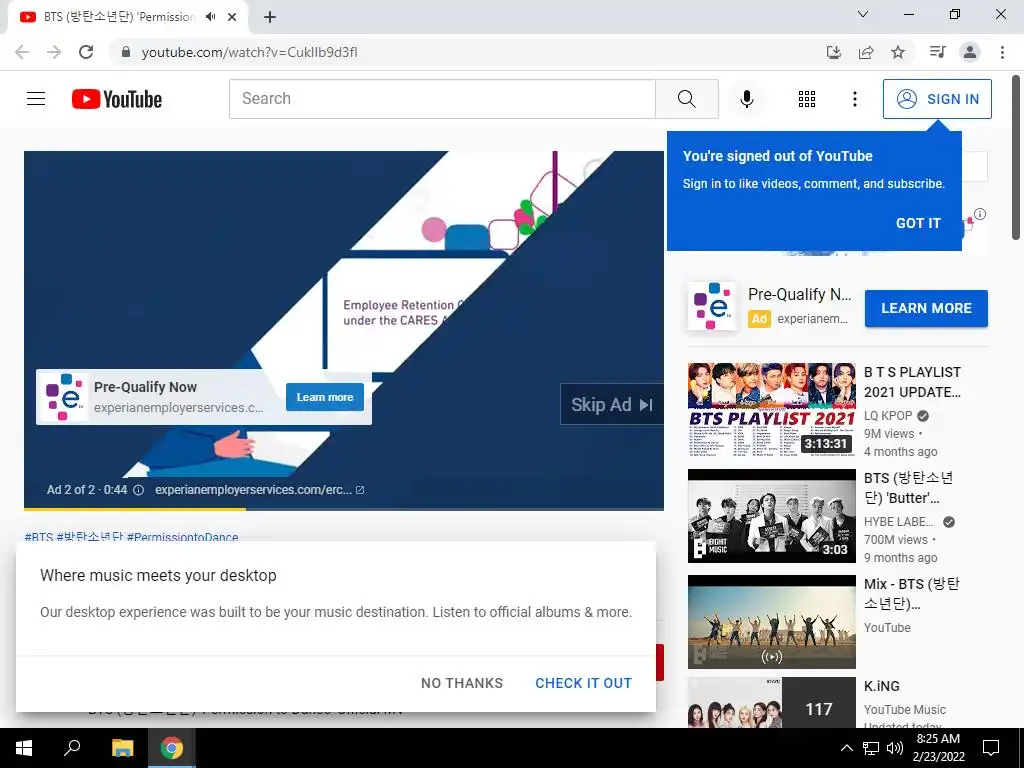Viewport: 1024px width, 768px height.
Task: Open the network status tray icon
Action: (x=871, y=748)
